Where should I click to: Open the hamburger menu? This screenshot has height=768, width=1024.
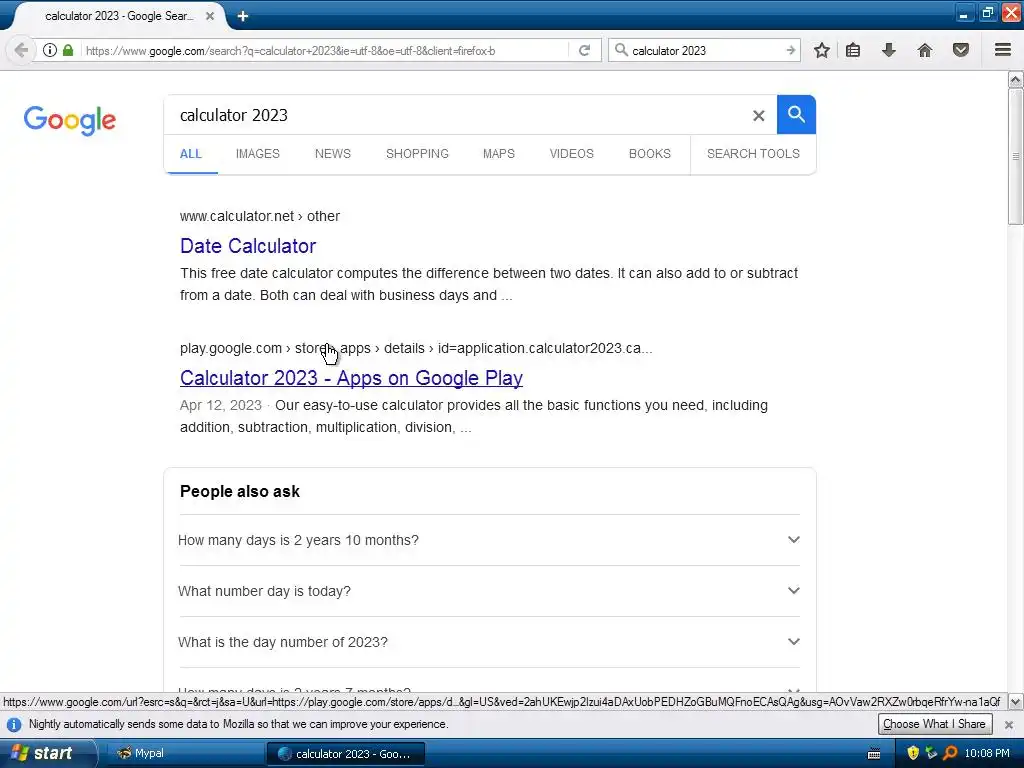(1003, 50)
